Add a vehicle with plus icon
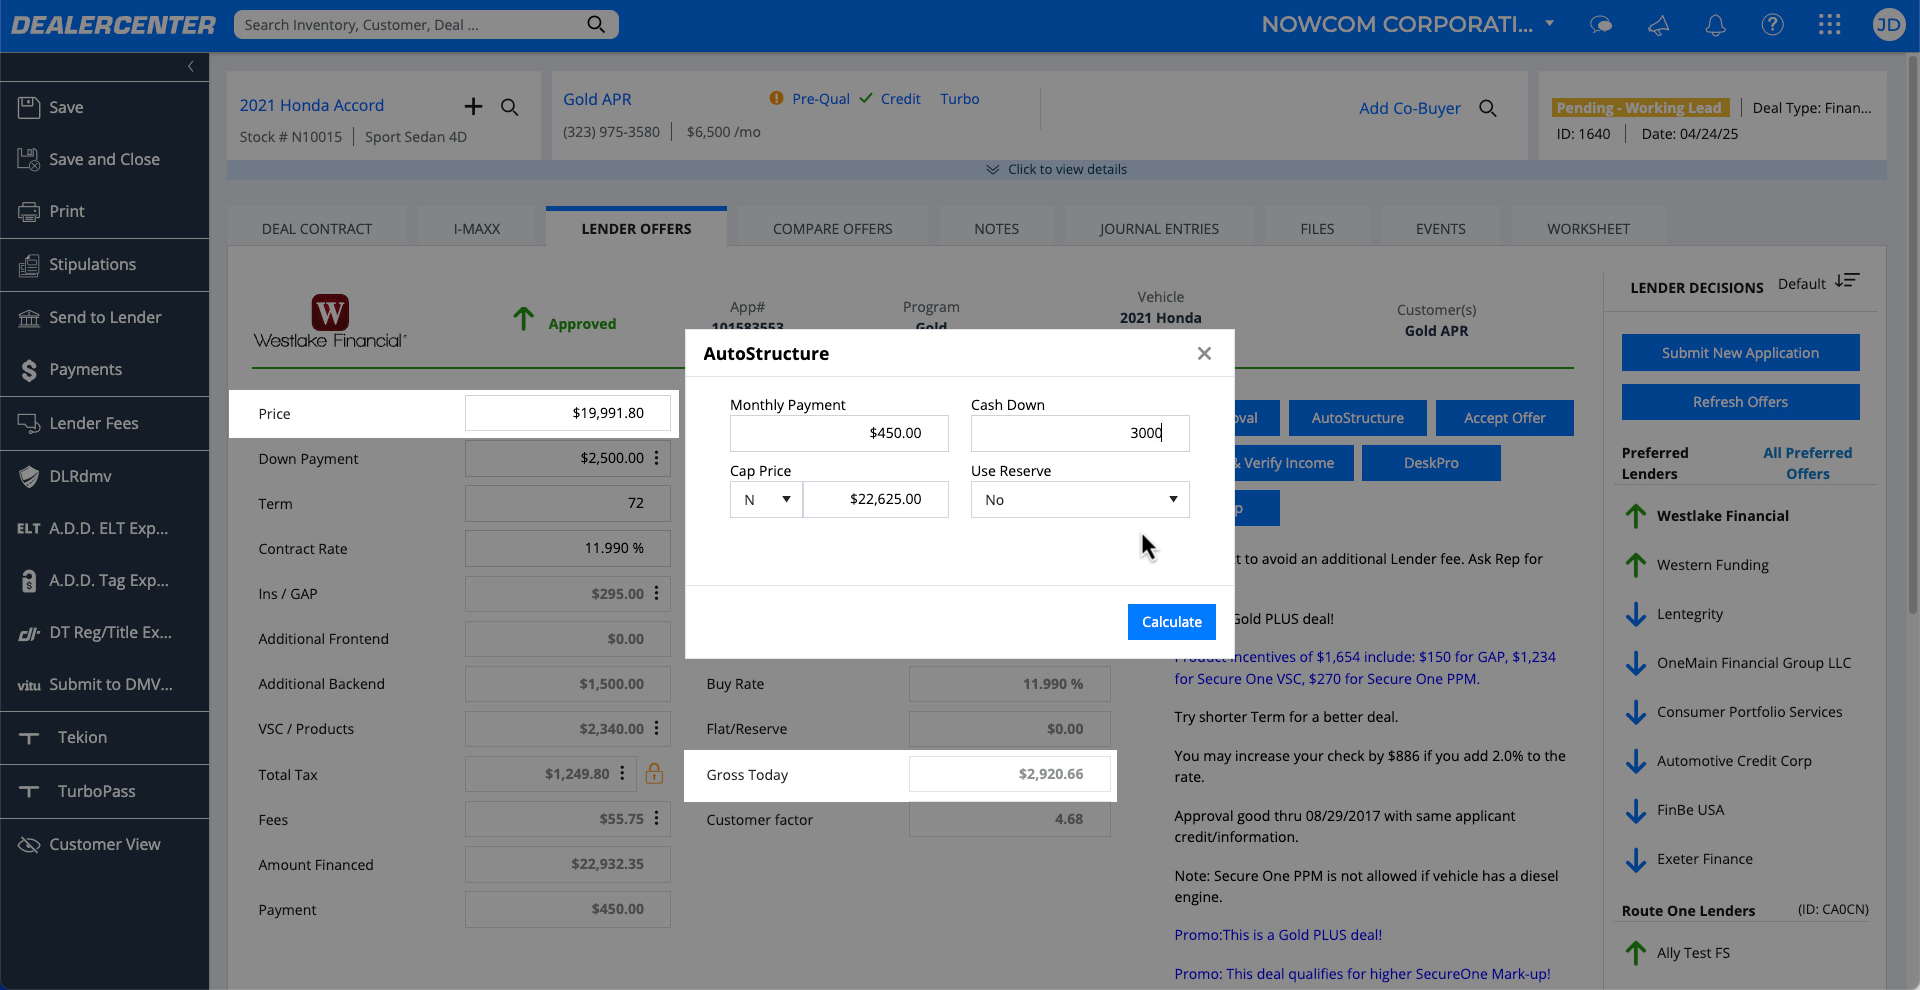This screenshot has width=1920, height=990. click(473, 106)
